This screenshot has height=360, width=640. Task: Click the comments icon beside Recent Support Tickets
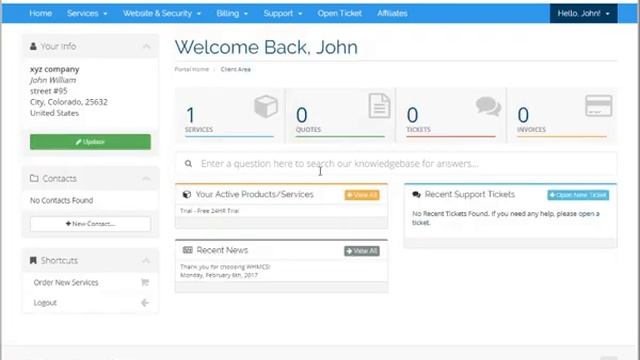[x=416, y=194]
